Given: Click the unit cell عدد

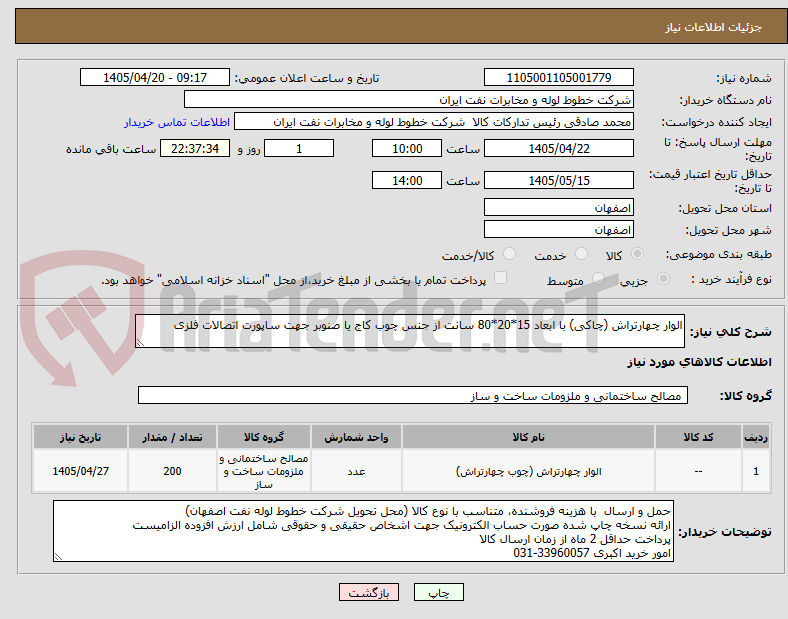Looking at the screenshot, I should [x=356, y=471].
